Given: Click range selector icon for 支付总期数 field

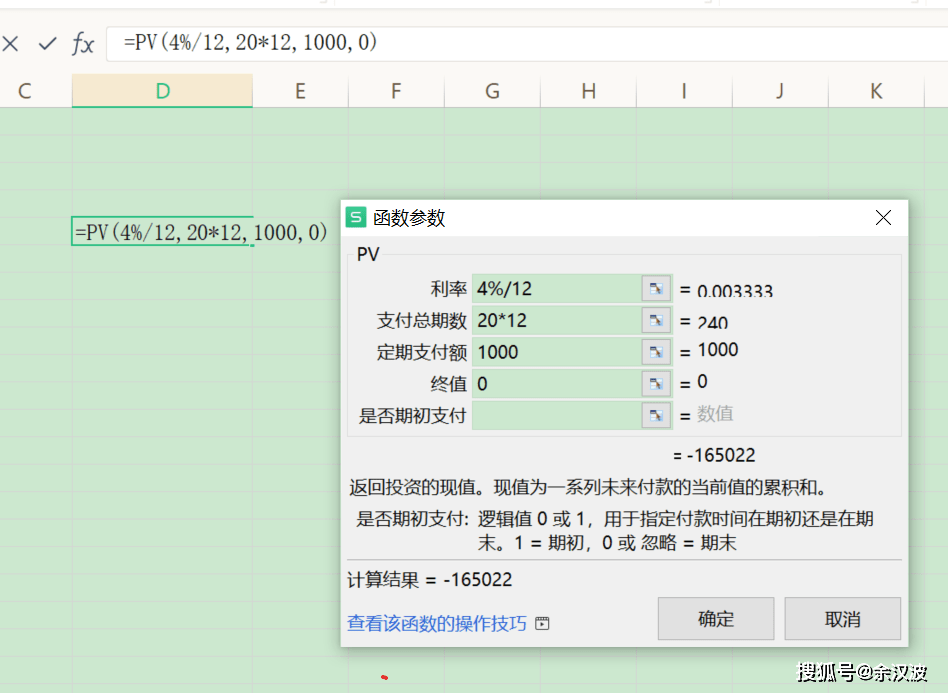Looking at the screenshot, I should (656, 321).
